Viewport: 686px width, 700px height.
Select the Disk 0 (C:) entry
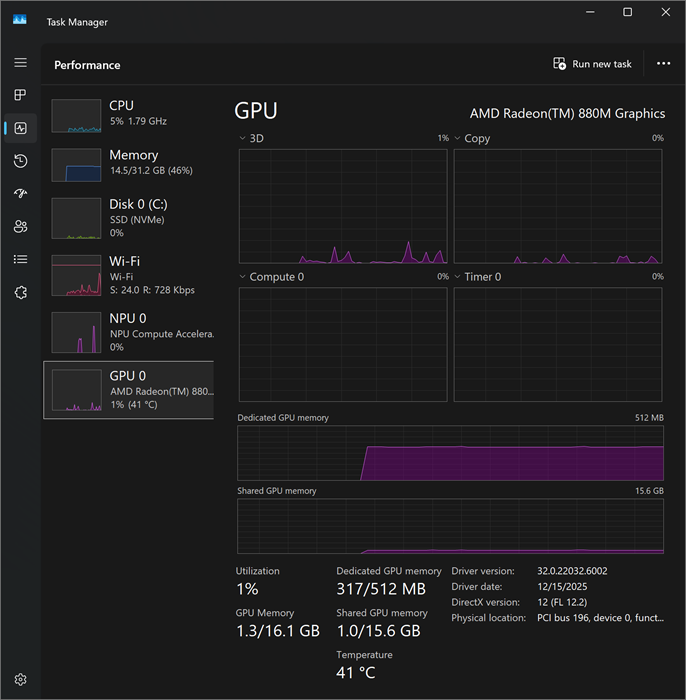click(x=129, y=218)
